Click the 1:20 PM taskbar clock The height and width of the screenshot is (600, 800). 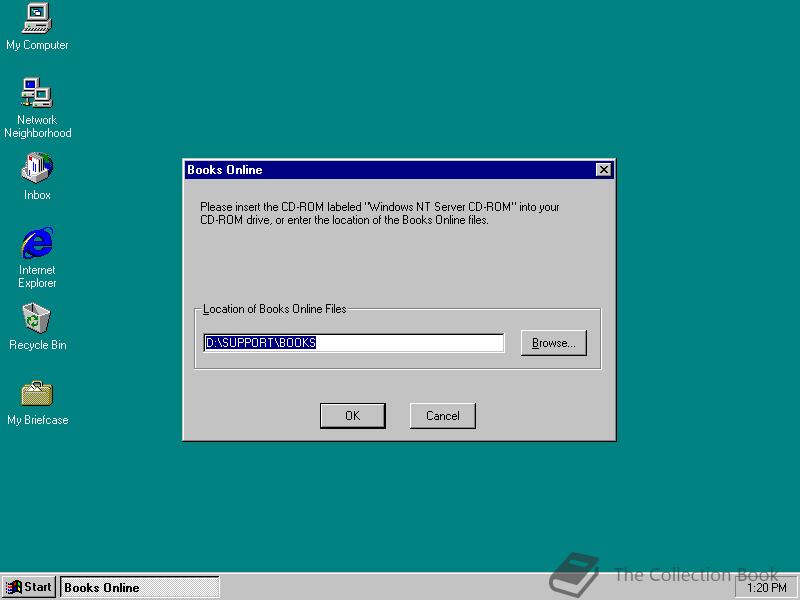(x=767, y=588)
